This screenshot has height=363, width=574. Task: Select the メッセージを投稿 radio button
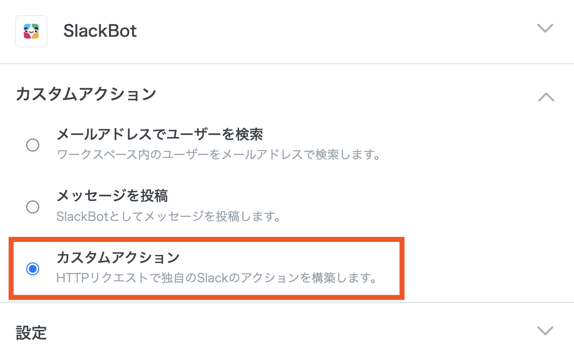click(33, 207)
